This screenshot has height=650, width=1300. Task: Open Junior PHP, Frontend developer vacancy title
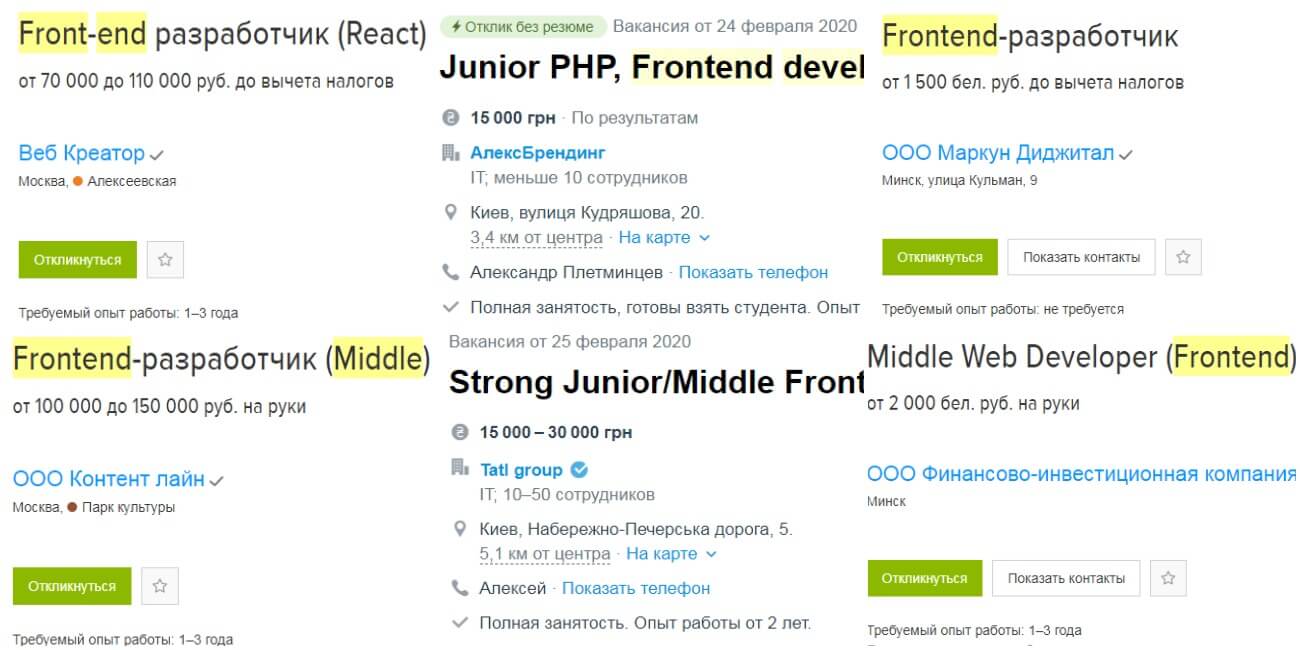click(651, 67)
